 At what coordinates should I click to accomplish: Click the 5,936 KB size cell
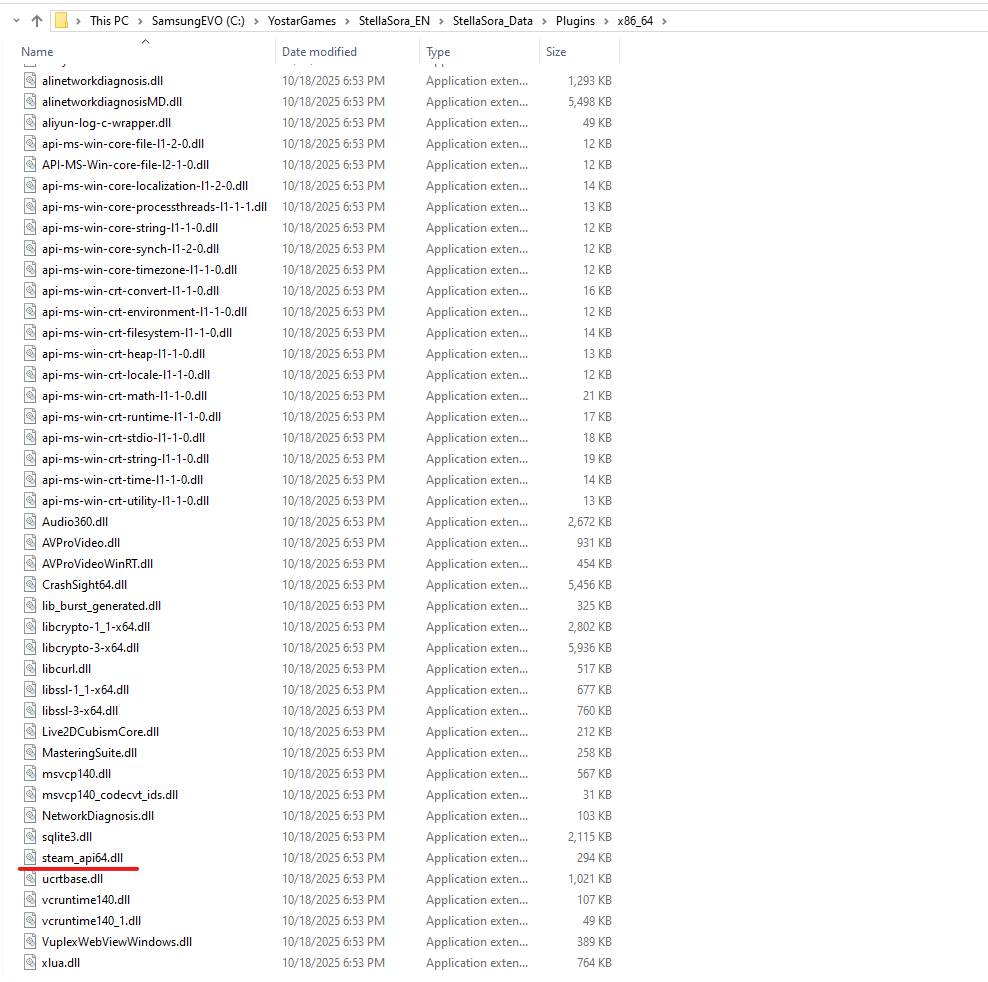590,647
